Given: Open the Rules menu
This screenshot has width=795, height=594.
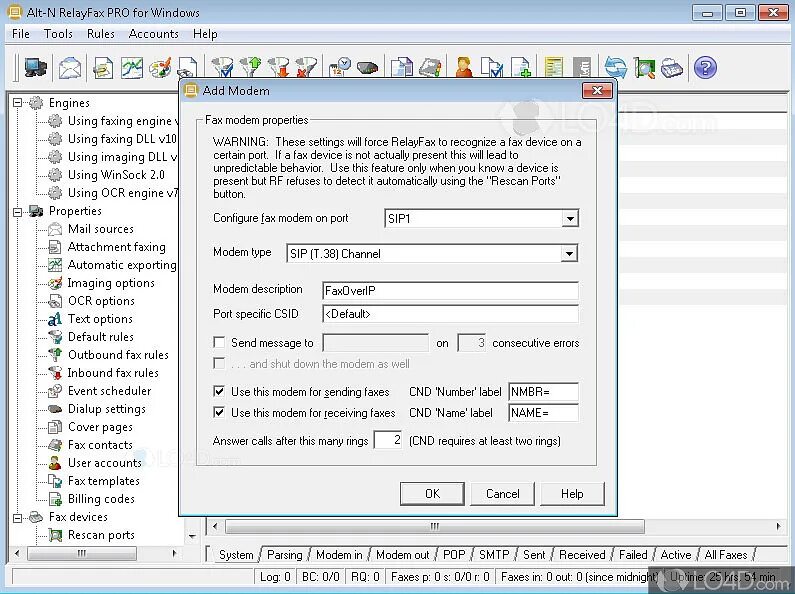Looking at the screenshot, I should (x=100, y=34).
